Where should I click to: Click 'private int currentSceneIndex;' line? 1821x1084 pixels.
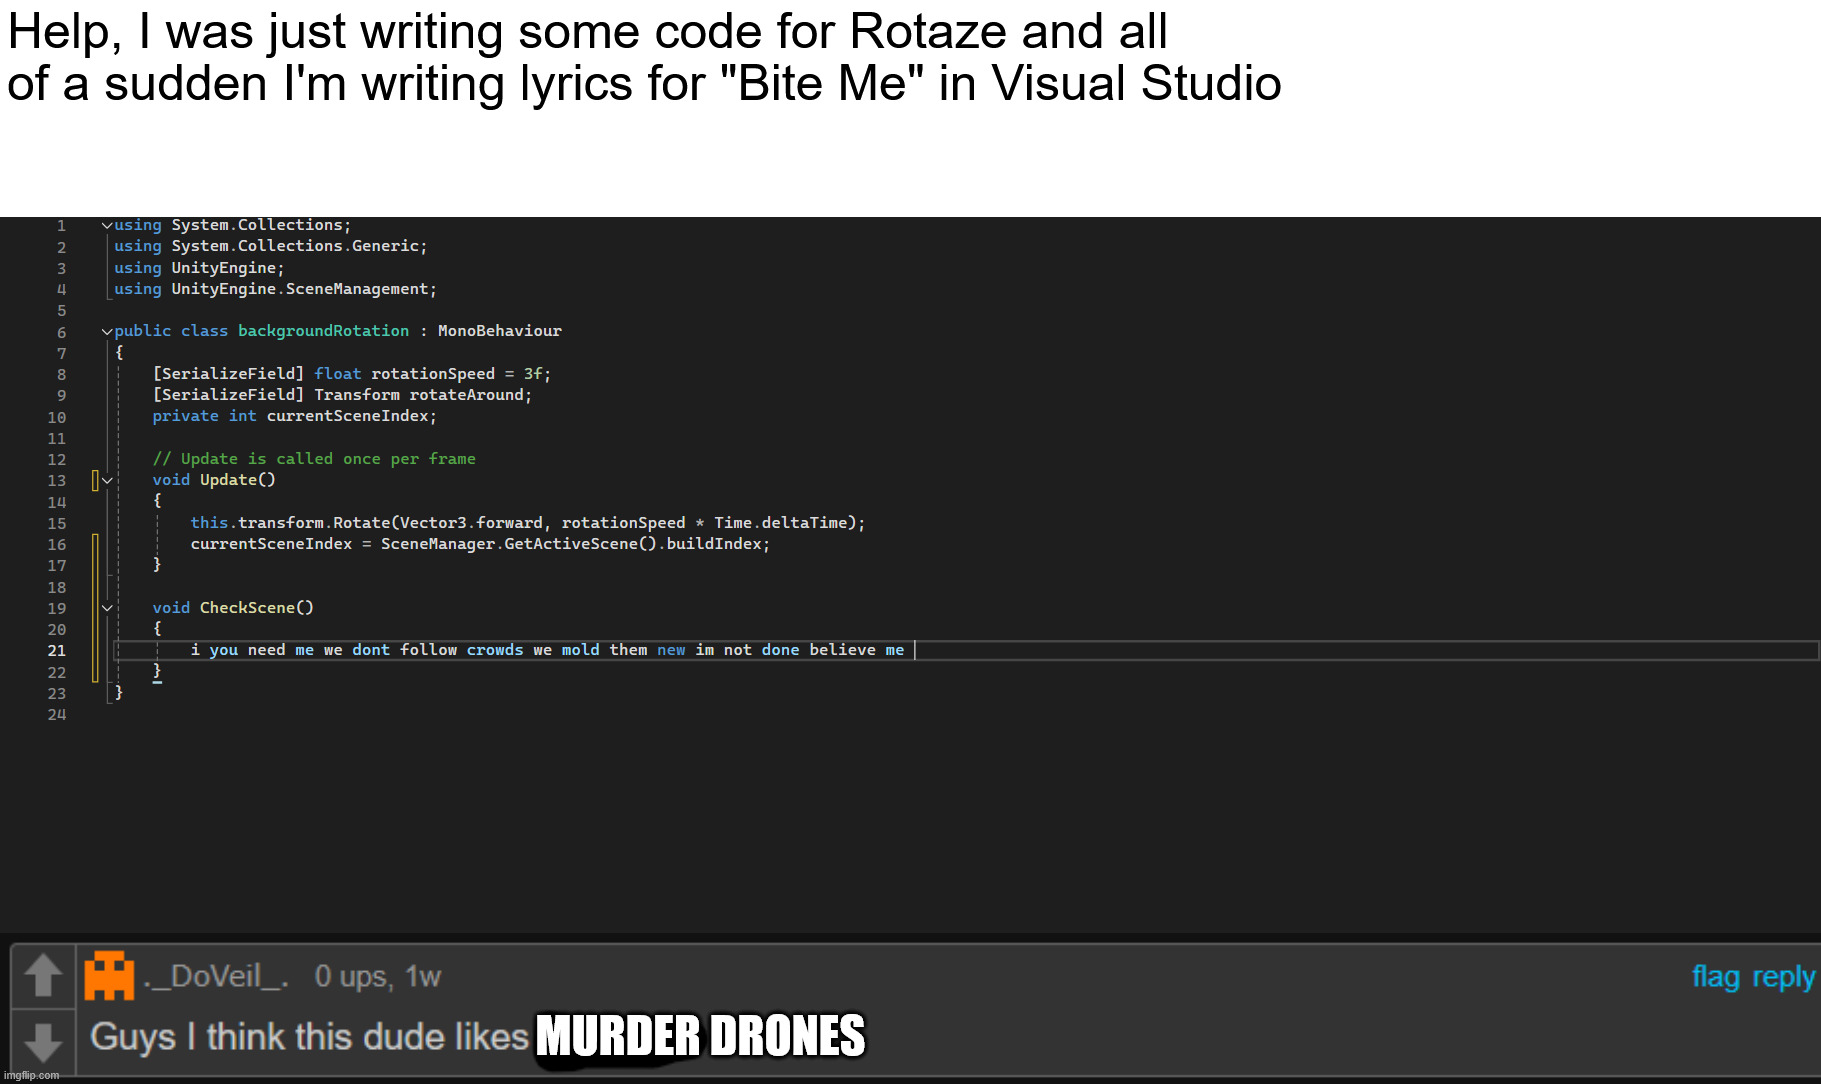click(295, 416)
